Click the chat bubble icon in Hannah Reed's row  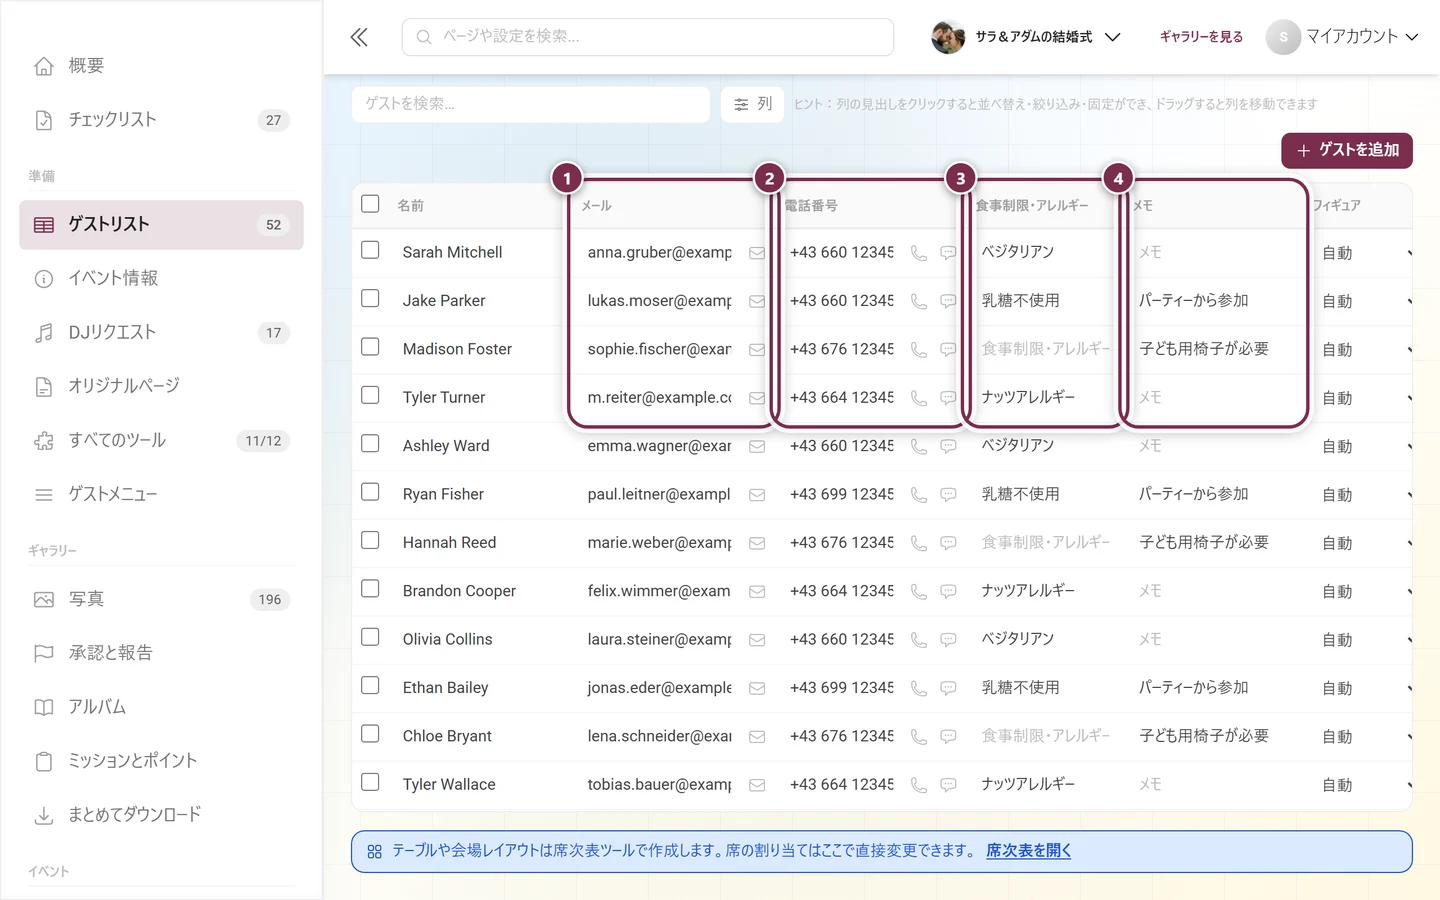(x=948, y=543)
